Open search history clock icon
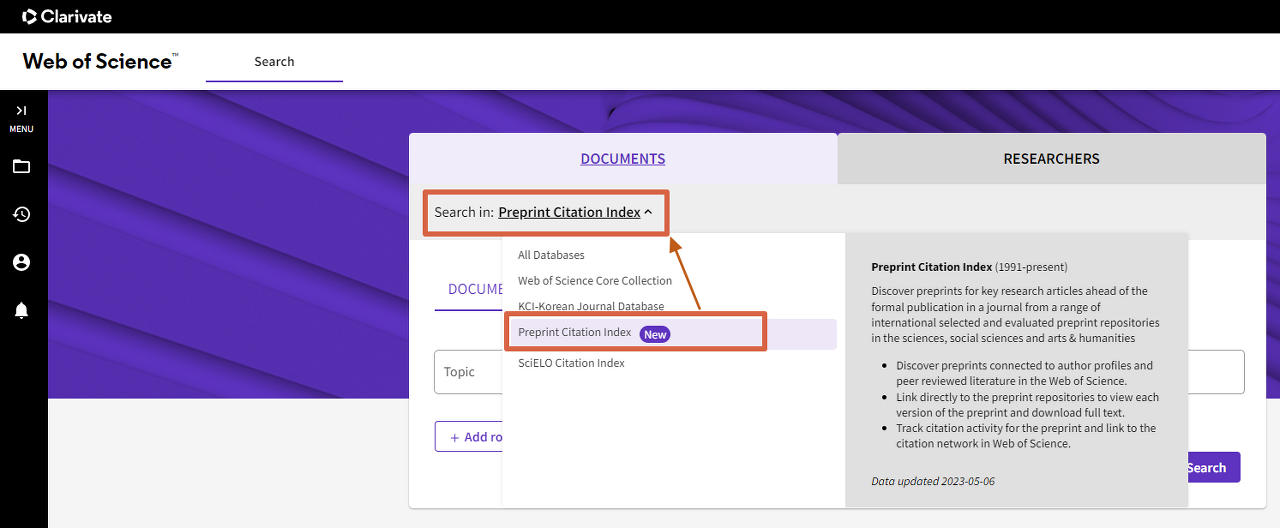This screenshot has height=528, width=1280. pos(21,214)
